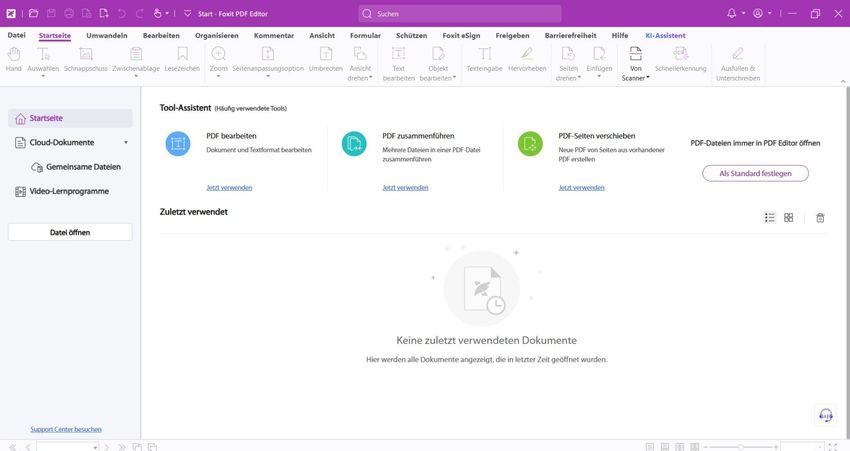The height and width of the screenshot is (451, 850).
Task: Switch to the Schützen tab
Action: pos(411,35)
